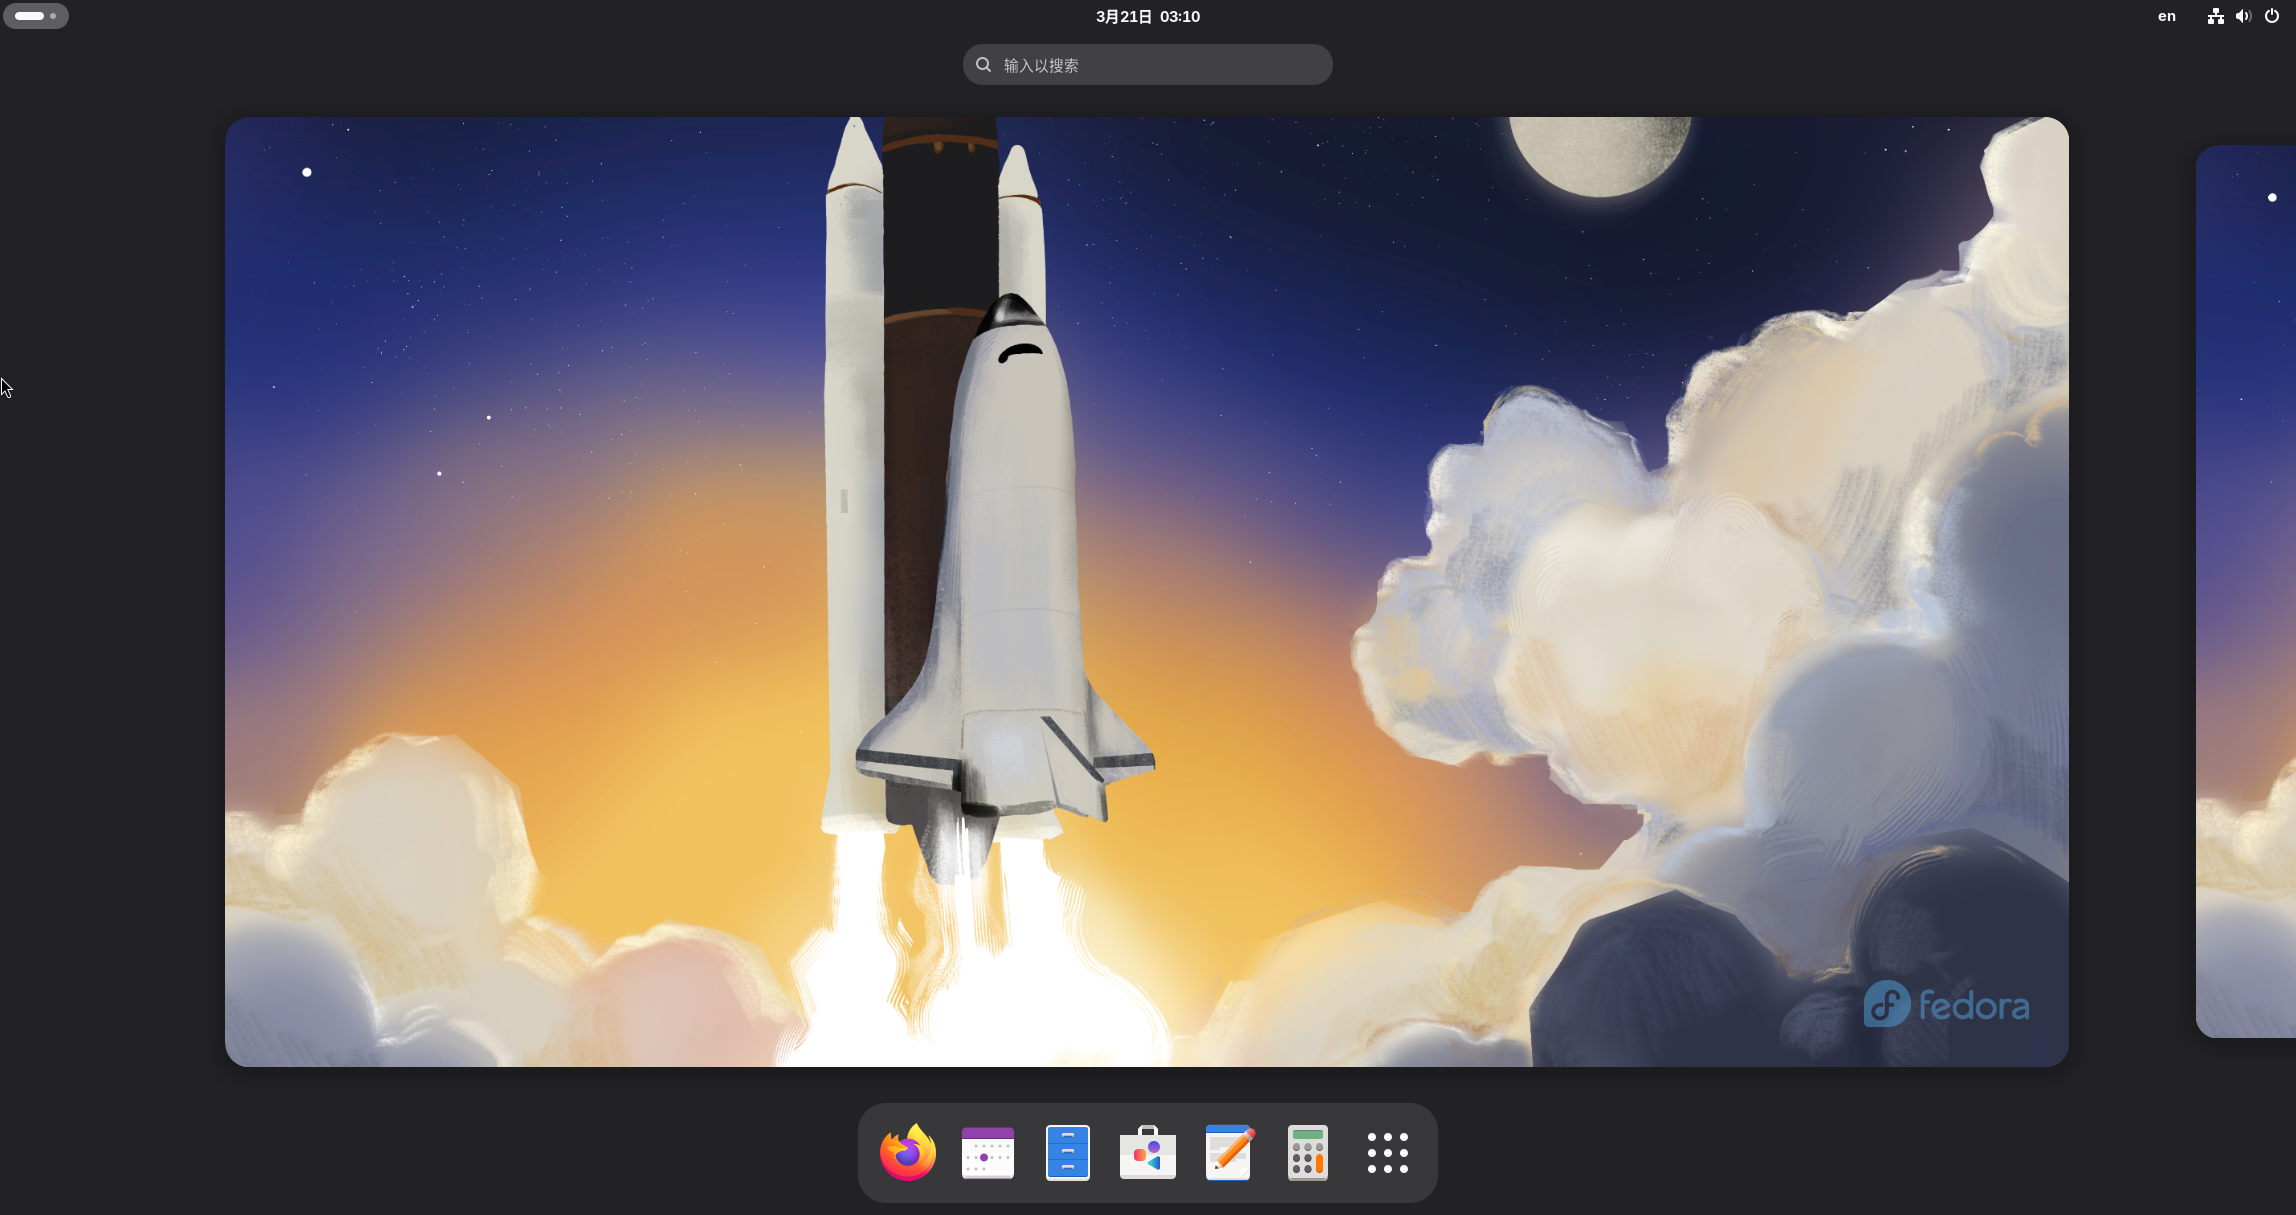Open the Software shopping bag icon
The height and width of the screenshot is (1215, 2296).
[x=1147, y=1153]
